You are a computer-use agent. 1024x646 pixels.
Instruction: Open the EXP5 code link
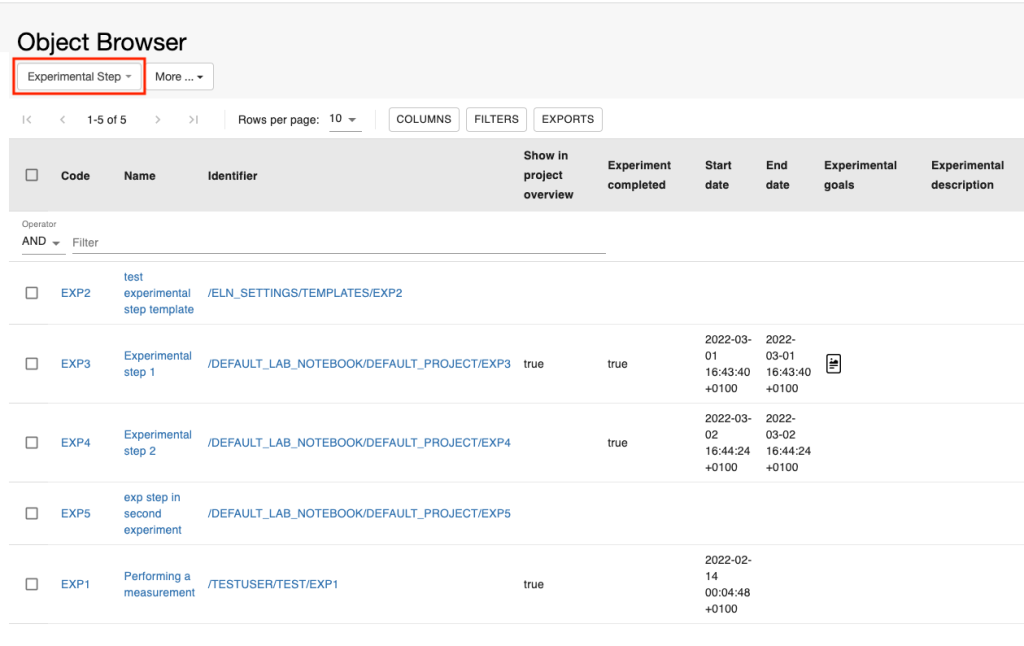pos(76,513)
